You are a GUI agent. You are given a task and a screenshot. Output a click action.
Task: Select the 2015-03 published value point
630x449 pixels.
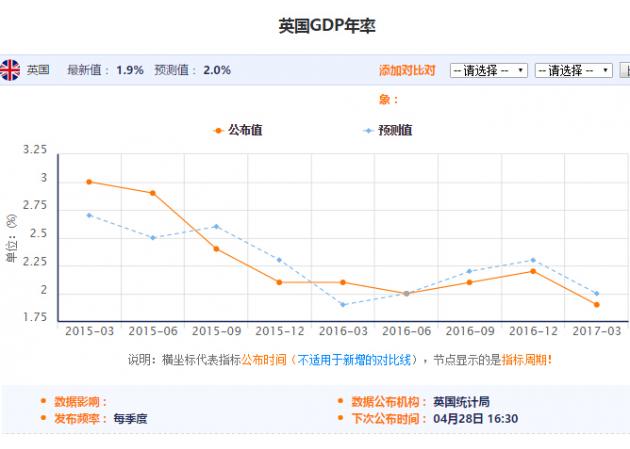pyautogui.click(x=89, y=182)
